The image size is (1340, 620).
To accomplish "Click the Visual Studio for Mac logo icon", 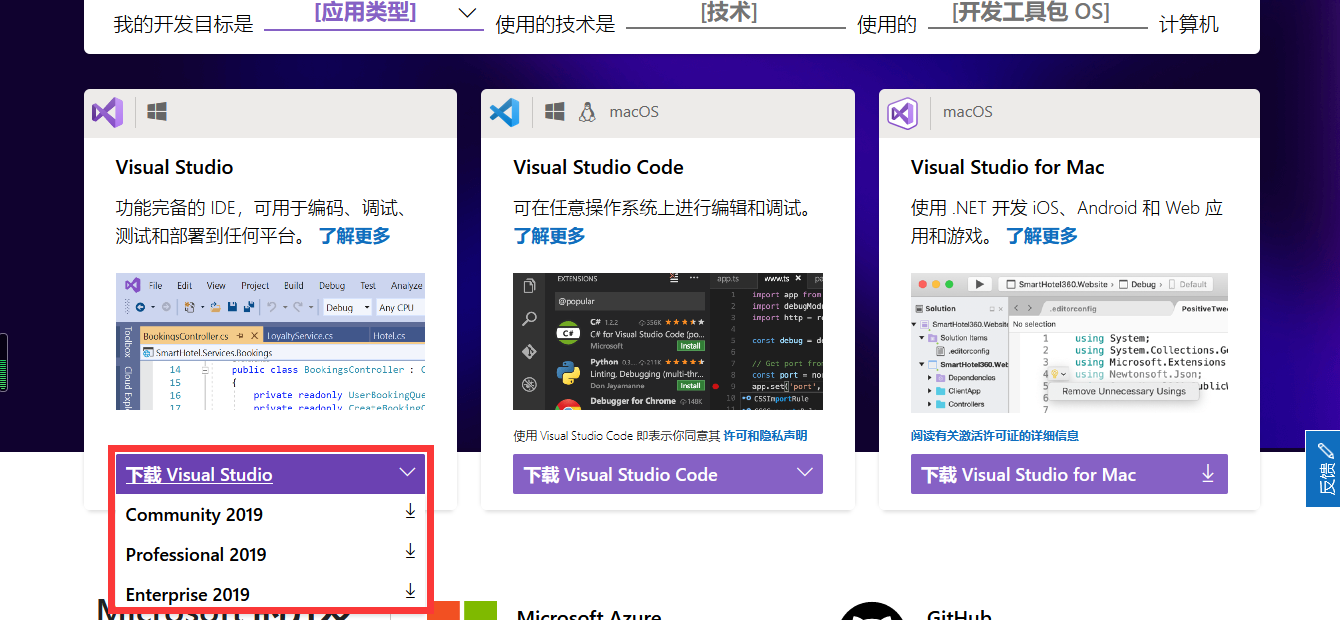I will tap(903, 113).
